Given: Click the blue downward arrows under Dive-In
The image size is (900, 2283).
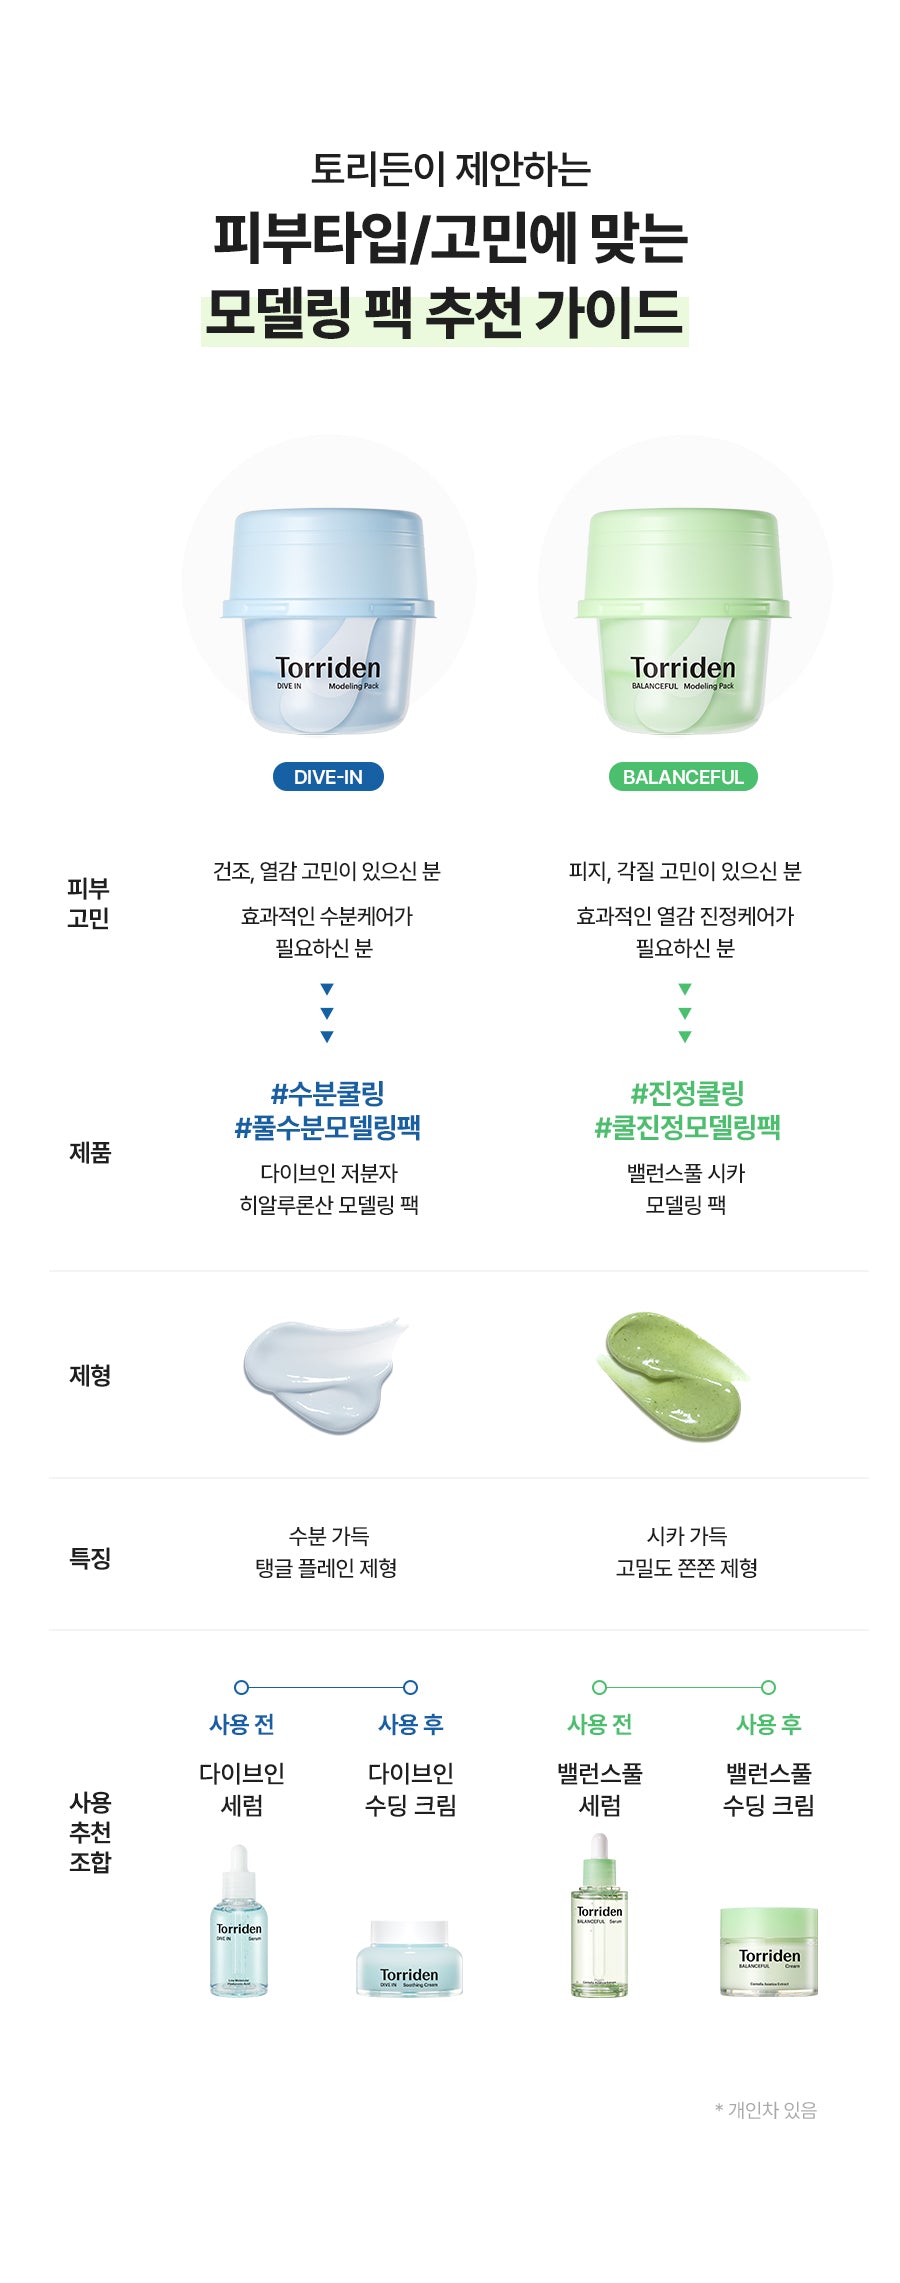Looking at the screenshot, I should click(x=327, y=1013).
